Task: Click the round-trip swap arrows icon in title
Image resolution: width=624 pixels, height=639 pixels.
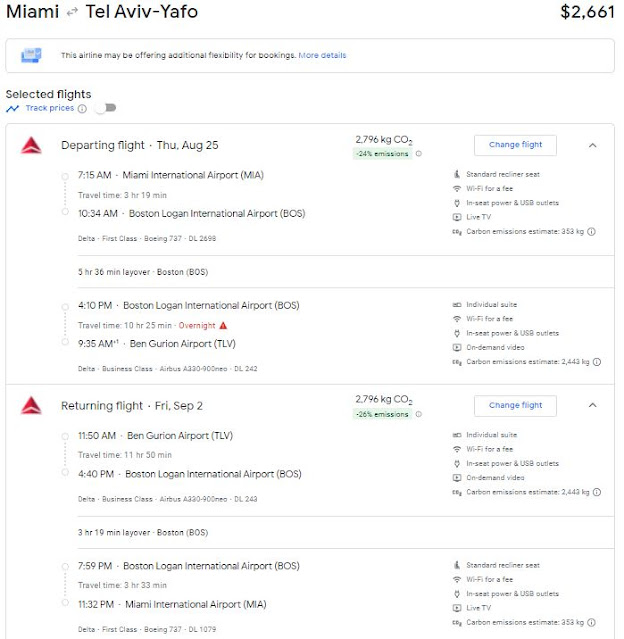Action: coord(72,12)
